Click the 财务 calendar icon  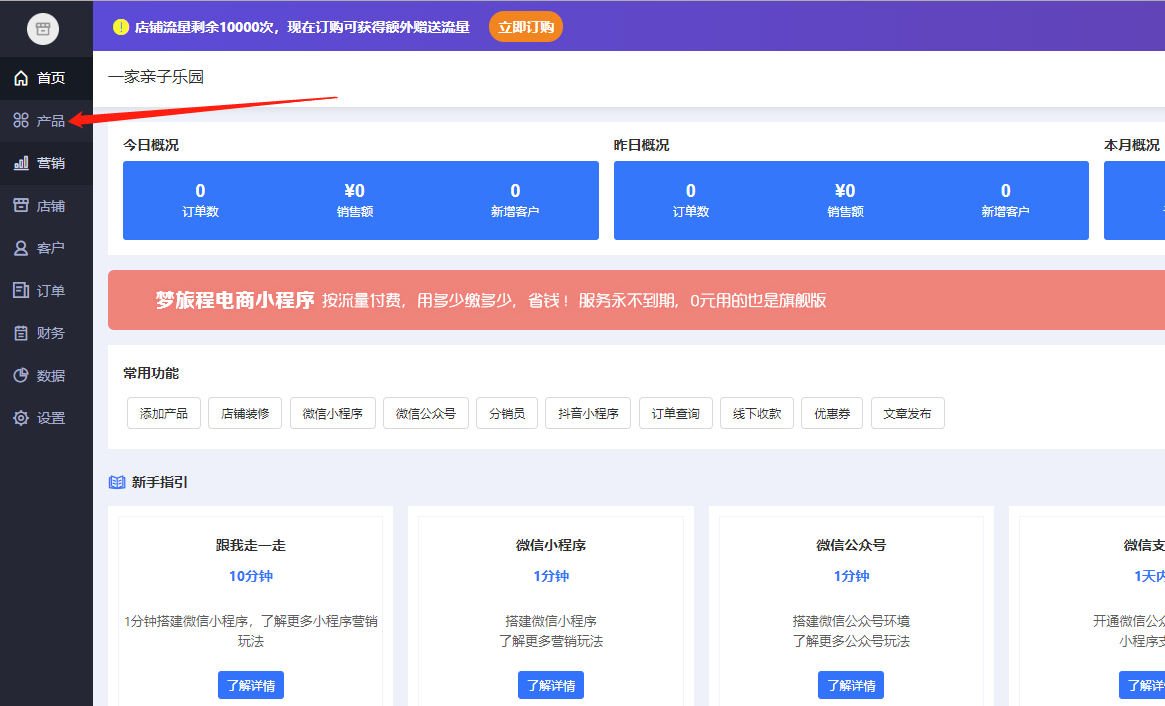(21, 333)
